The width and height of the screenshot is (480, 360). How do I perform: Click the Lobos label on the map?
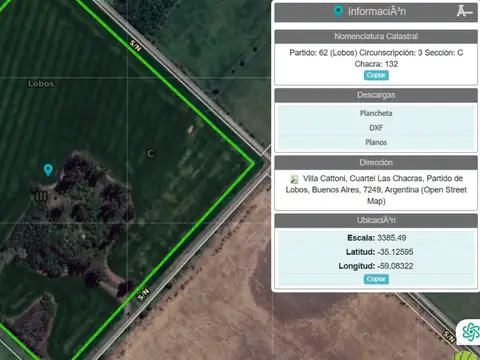(41, 83)
